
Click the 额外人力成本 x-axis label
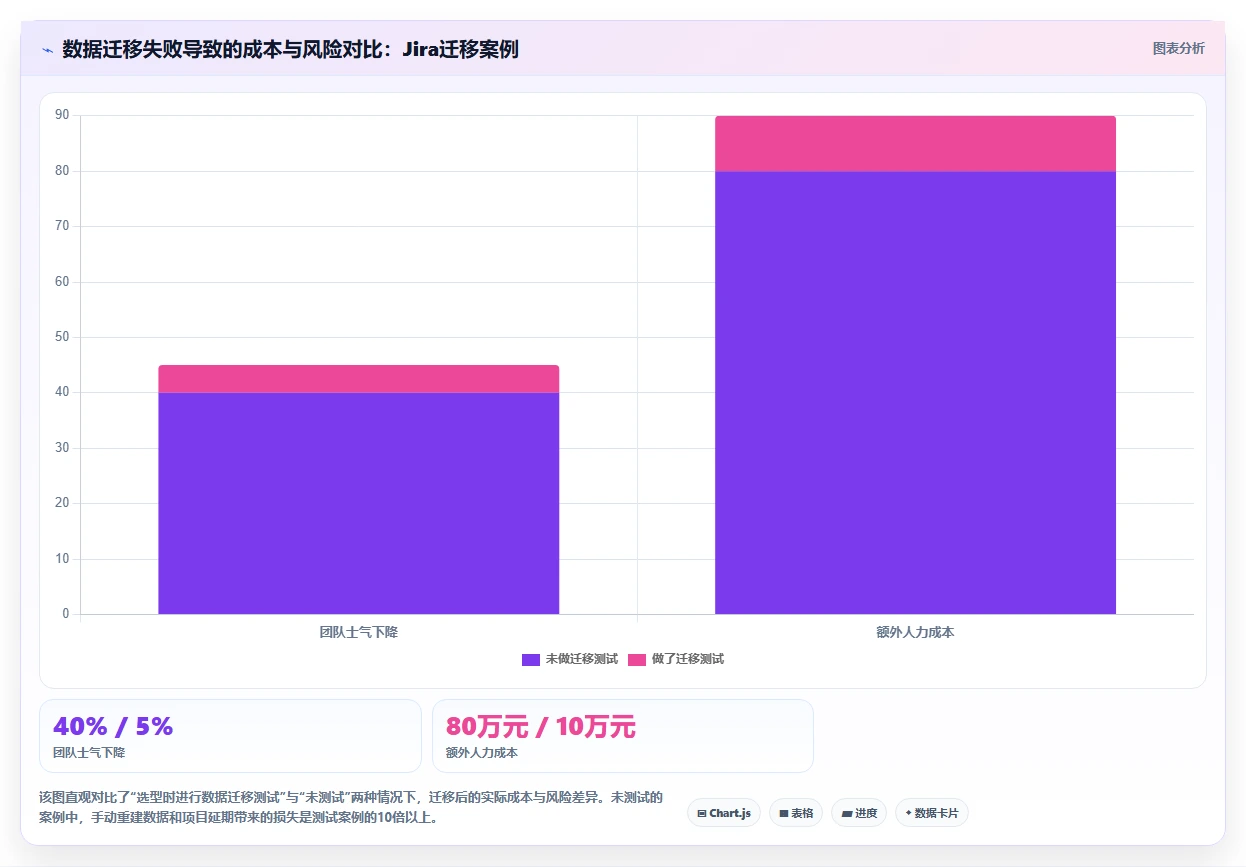tap(915, 632)
